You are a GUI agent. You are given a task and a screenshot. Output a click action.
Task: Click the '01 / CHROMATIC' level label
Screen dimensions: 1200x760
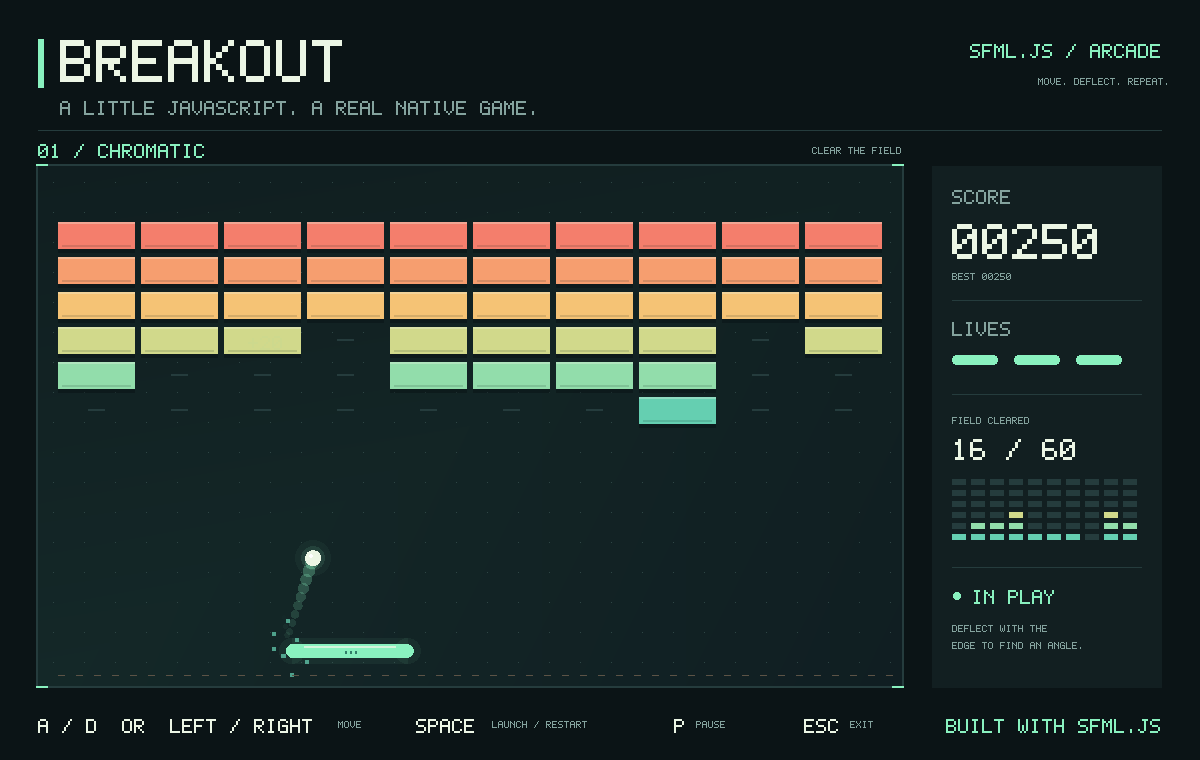[x=121, y=151]
